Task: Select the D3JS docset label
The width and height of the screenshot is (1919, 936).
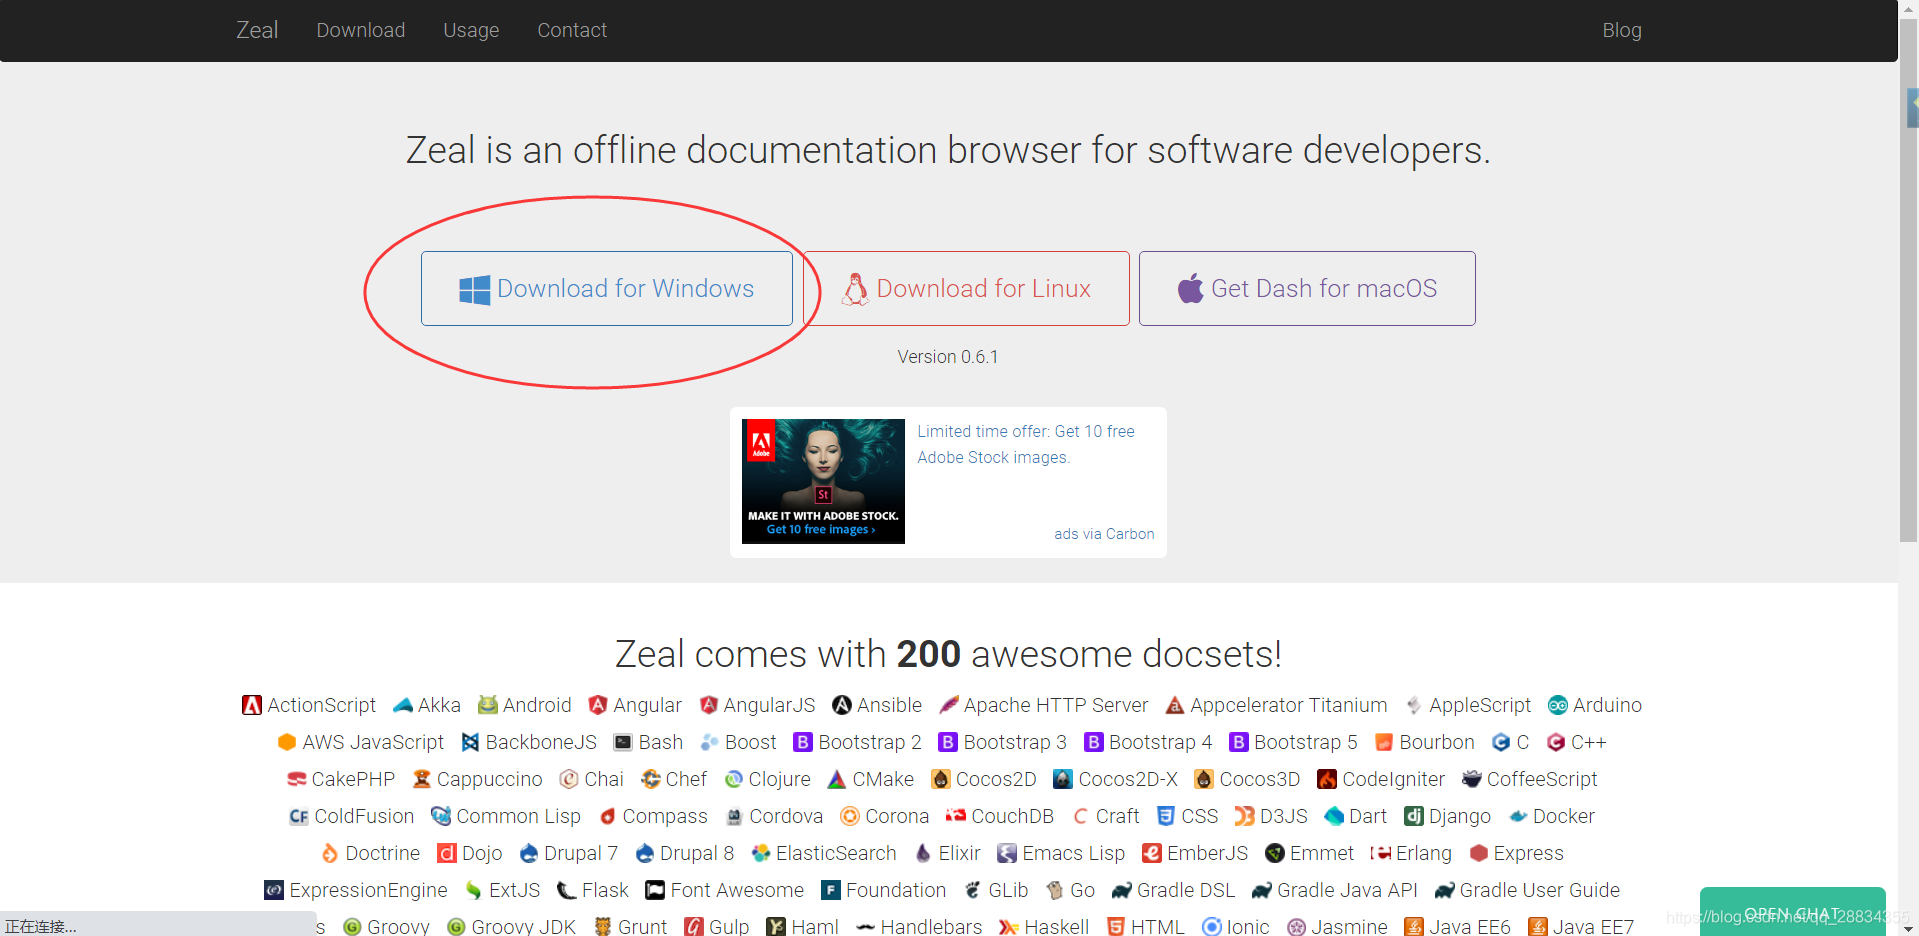Action: coord(1284,816)
